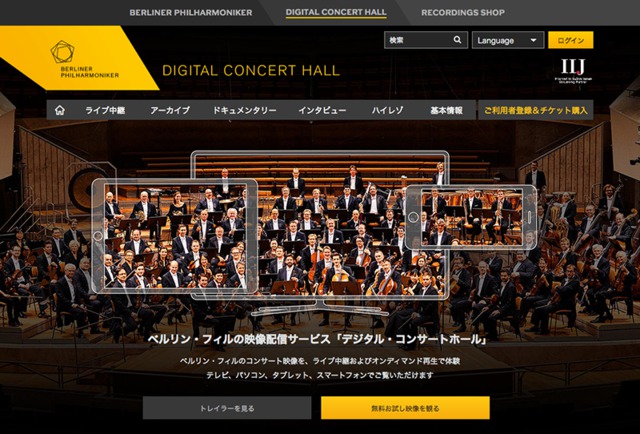Click the トレイラーを見る button

tap(227, 408)
